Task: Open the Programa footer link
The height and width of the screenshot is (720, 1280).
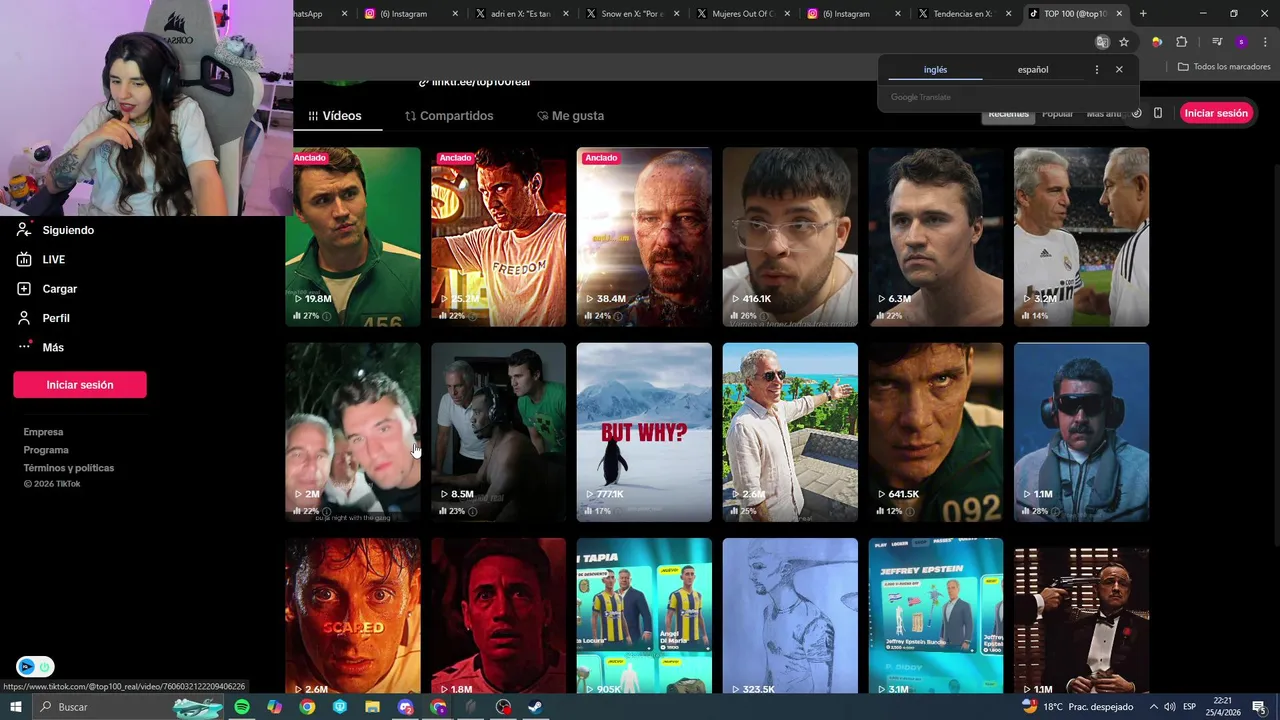Action: 46,450
